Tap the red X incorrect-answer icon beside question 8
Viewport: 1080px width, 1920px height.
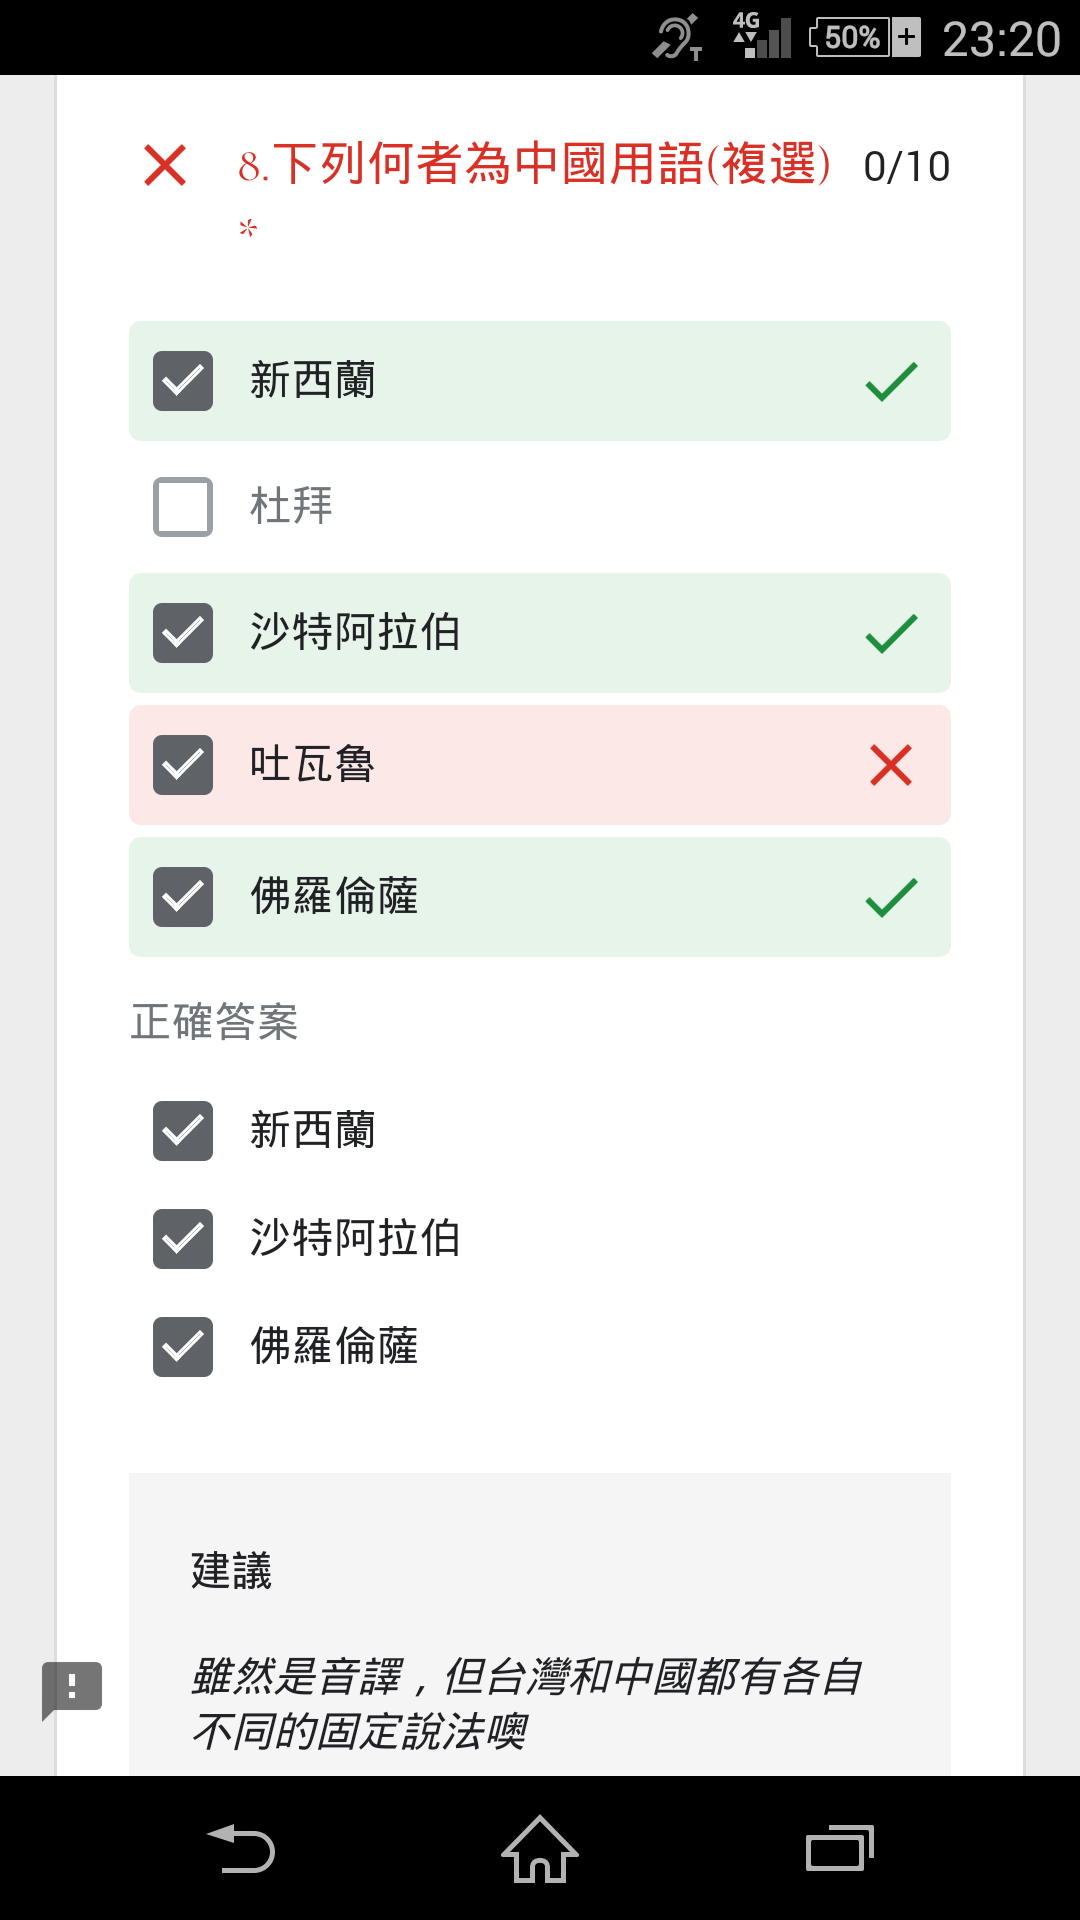pos(165,165)
